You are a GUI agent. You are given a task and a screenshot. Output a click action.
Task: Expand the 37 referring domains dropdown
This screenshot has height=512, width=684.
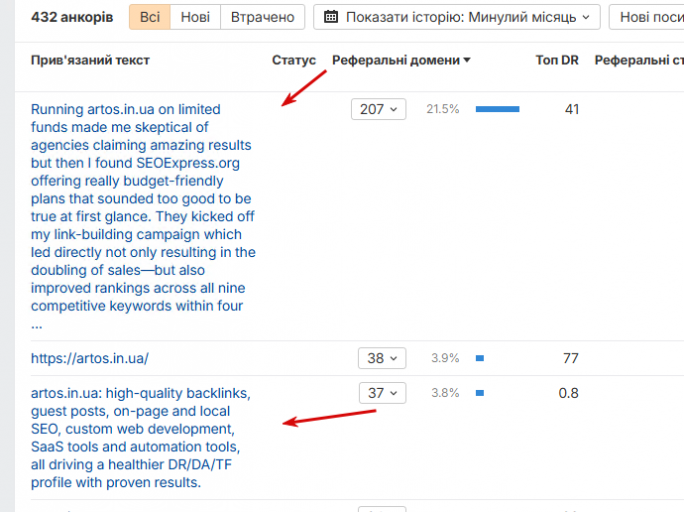(x=383, y=393)
